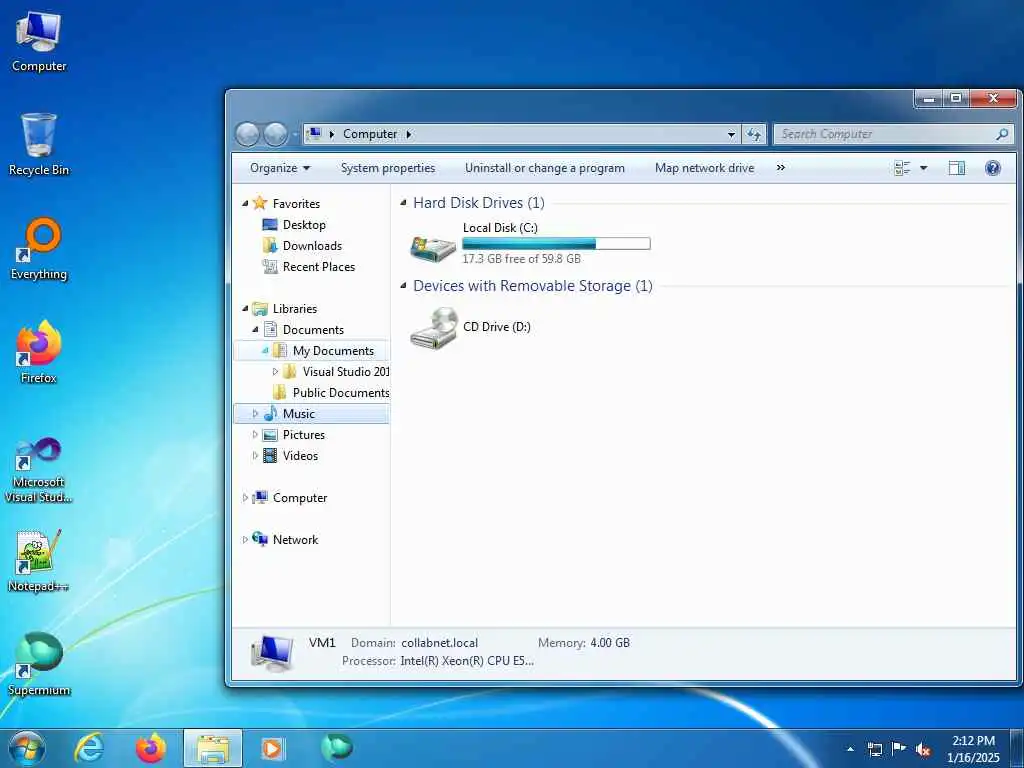
Task: Collapse the Hard Disk Drives group
Action: [x=403, y=203]
